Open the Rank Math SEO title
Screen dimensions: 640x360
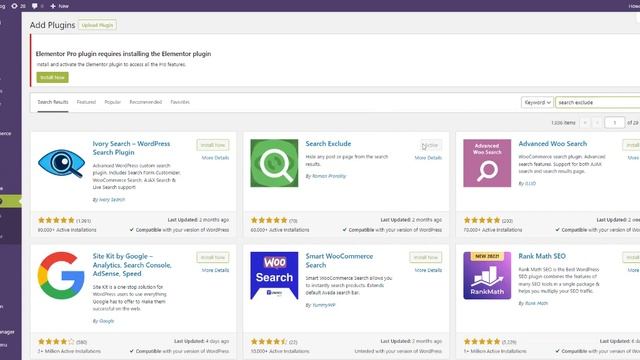[542, 256]
